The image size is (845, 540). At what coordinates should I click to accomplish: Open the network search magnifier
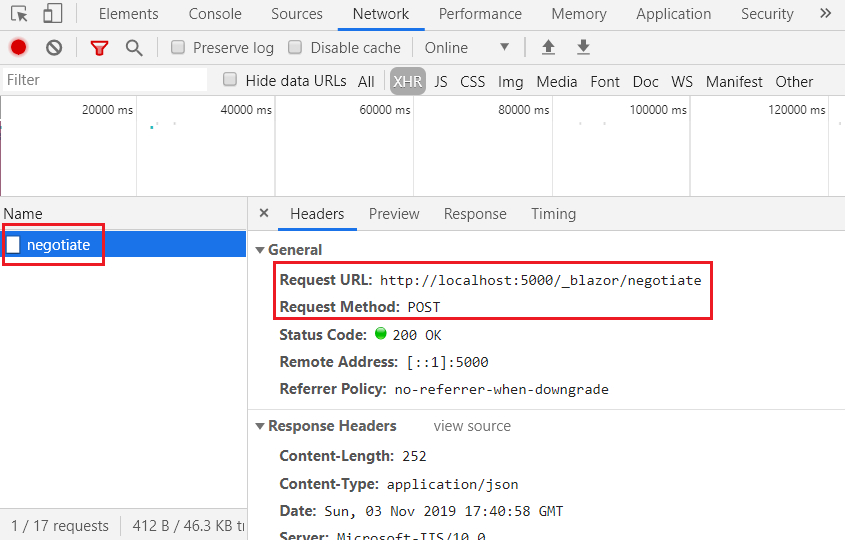(134, 48)
